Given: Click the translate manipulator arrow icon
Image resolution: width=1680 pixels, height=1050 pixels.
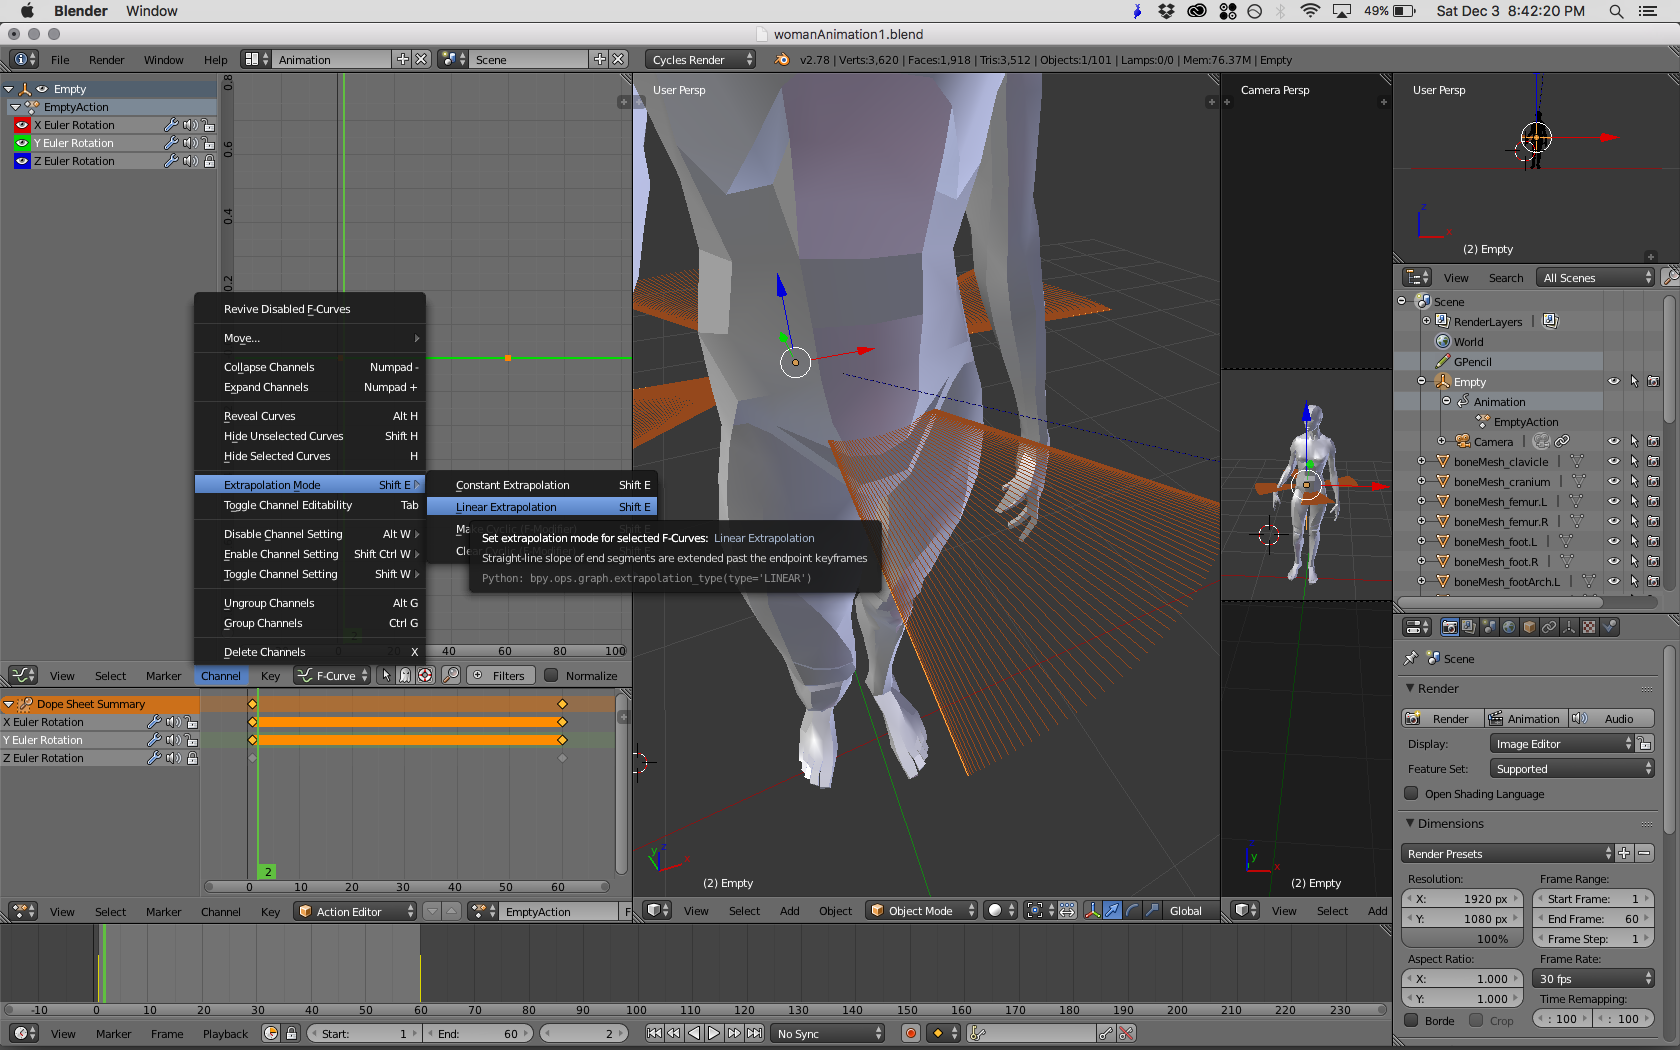Looking at the screenshot, I should pos(1112,911).
